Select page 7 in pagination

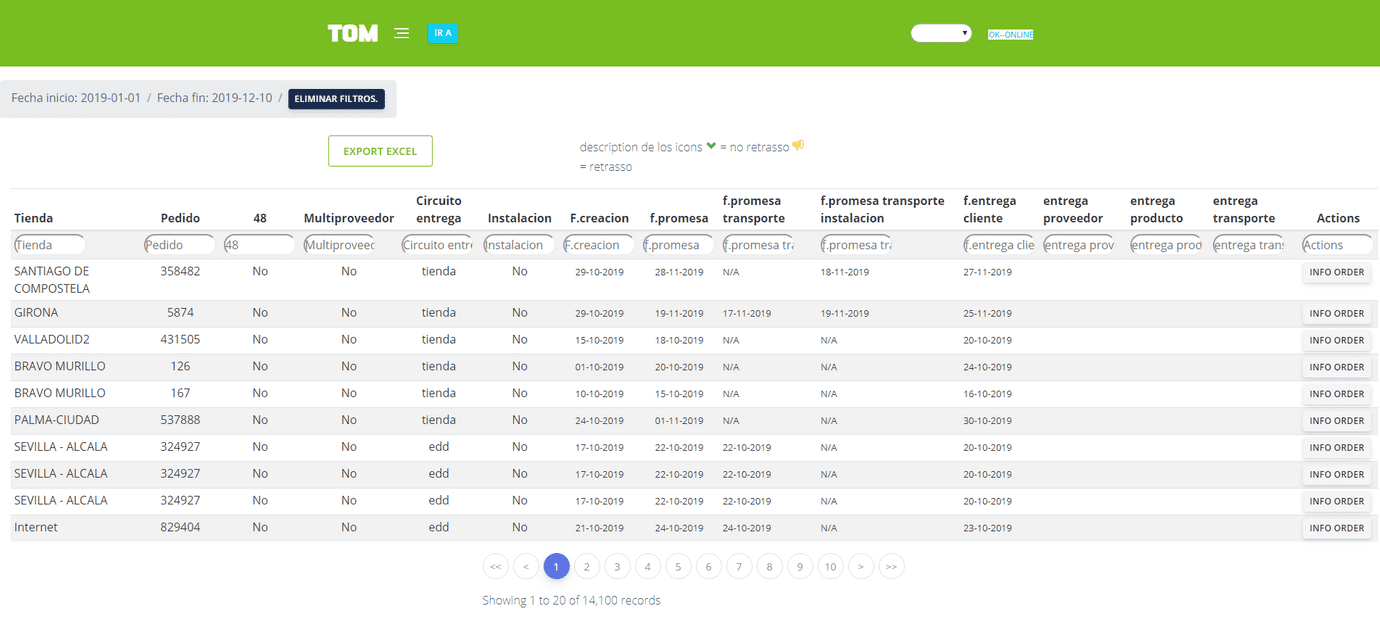tap(739, 567)
